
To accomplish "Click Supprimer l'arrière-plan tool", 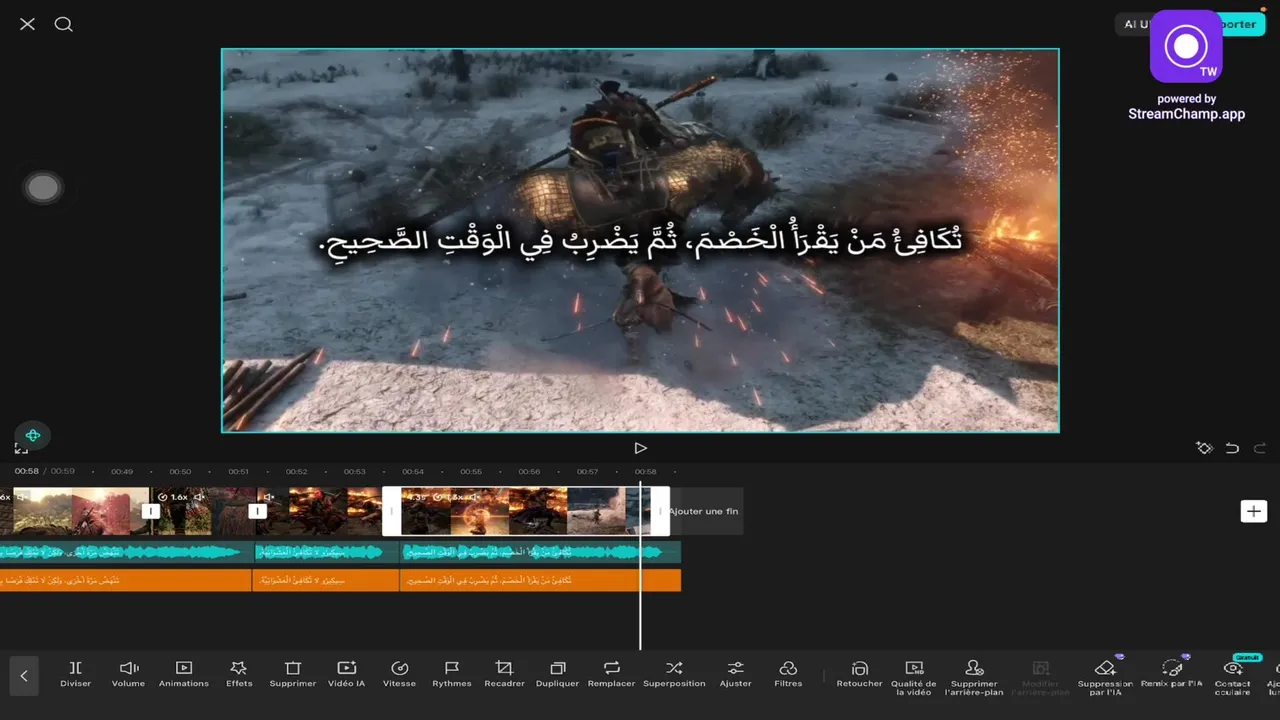I will [x=974, y=678].
